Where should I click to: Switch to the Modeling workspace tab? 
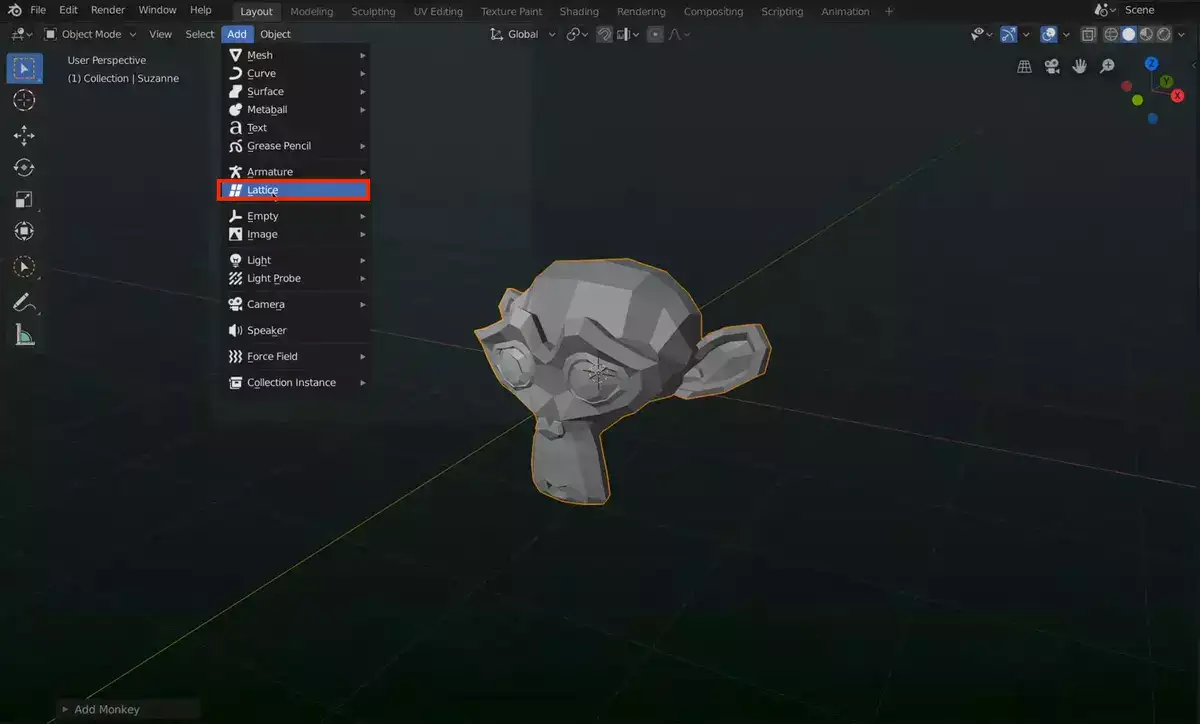312,11
